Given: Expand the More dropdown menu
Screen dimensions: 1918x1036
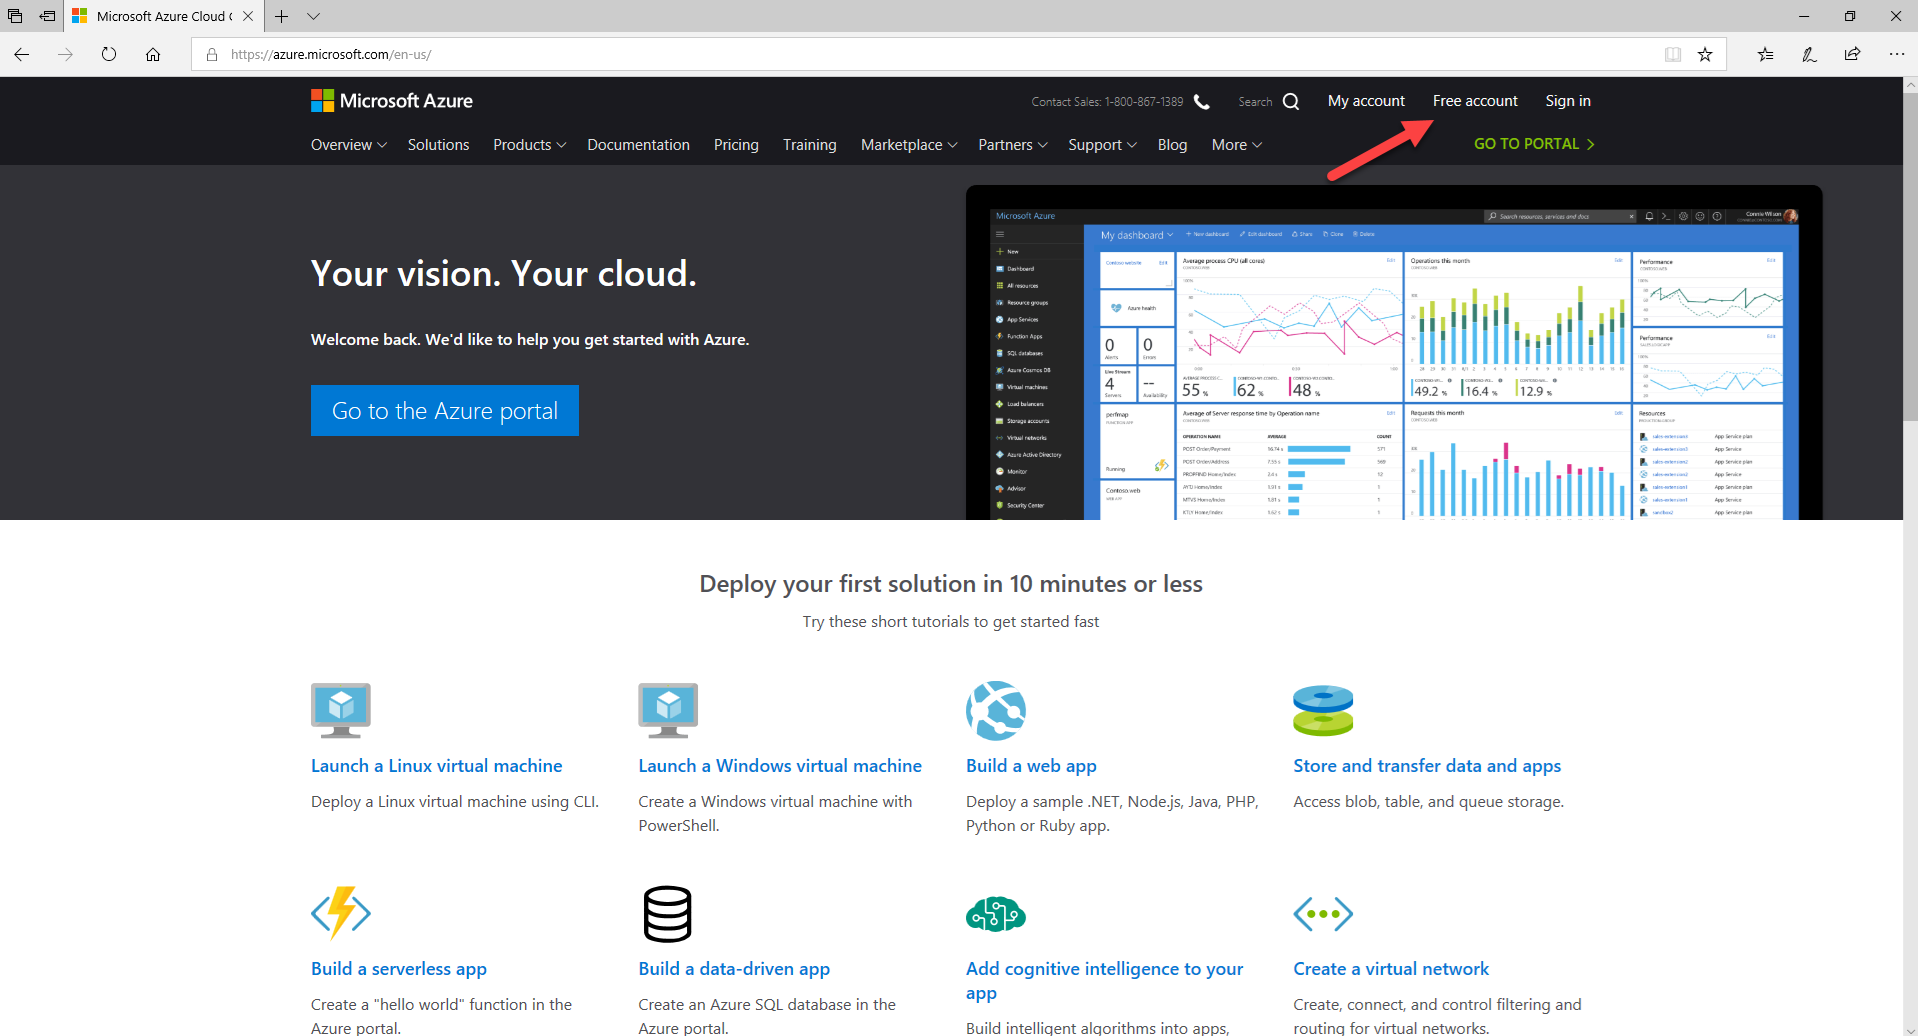Looking at the screenshot, I should pyautogui.click(x=1237, y=145).
